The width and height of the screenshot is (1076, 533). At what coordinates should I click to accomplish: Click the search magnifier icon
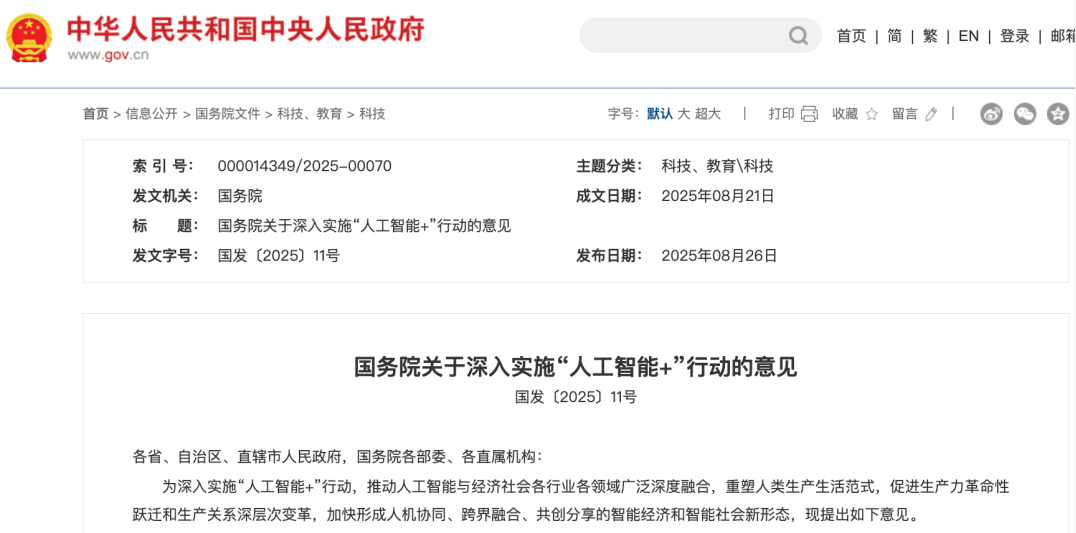tap(798, 36)
